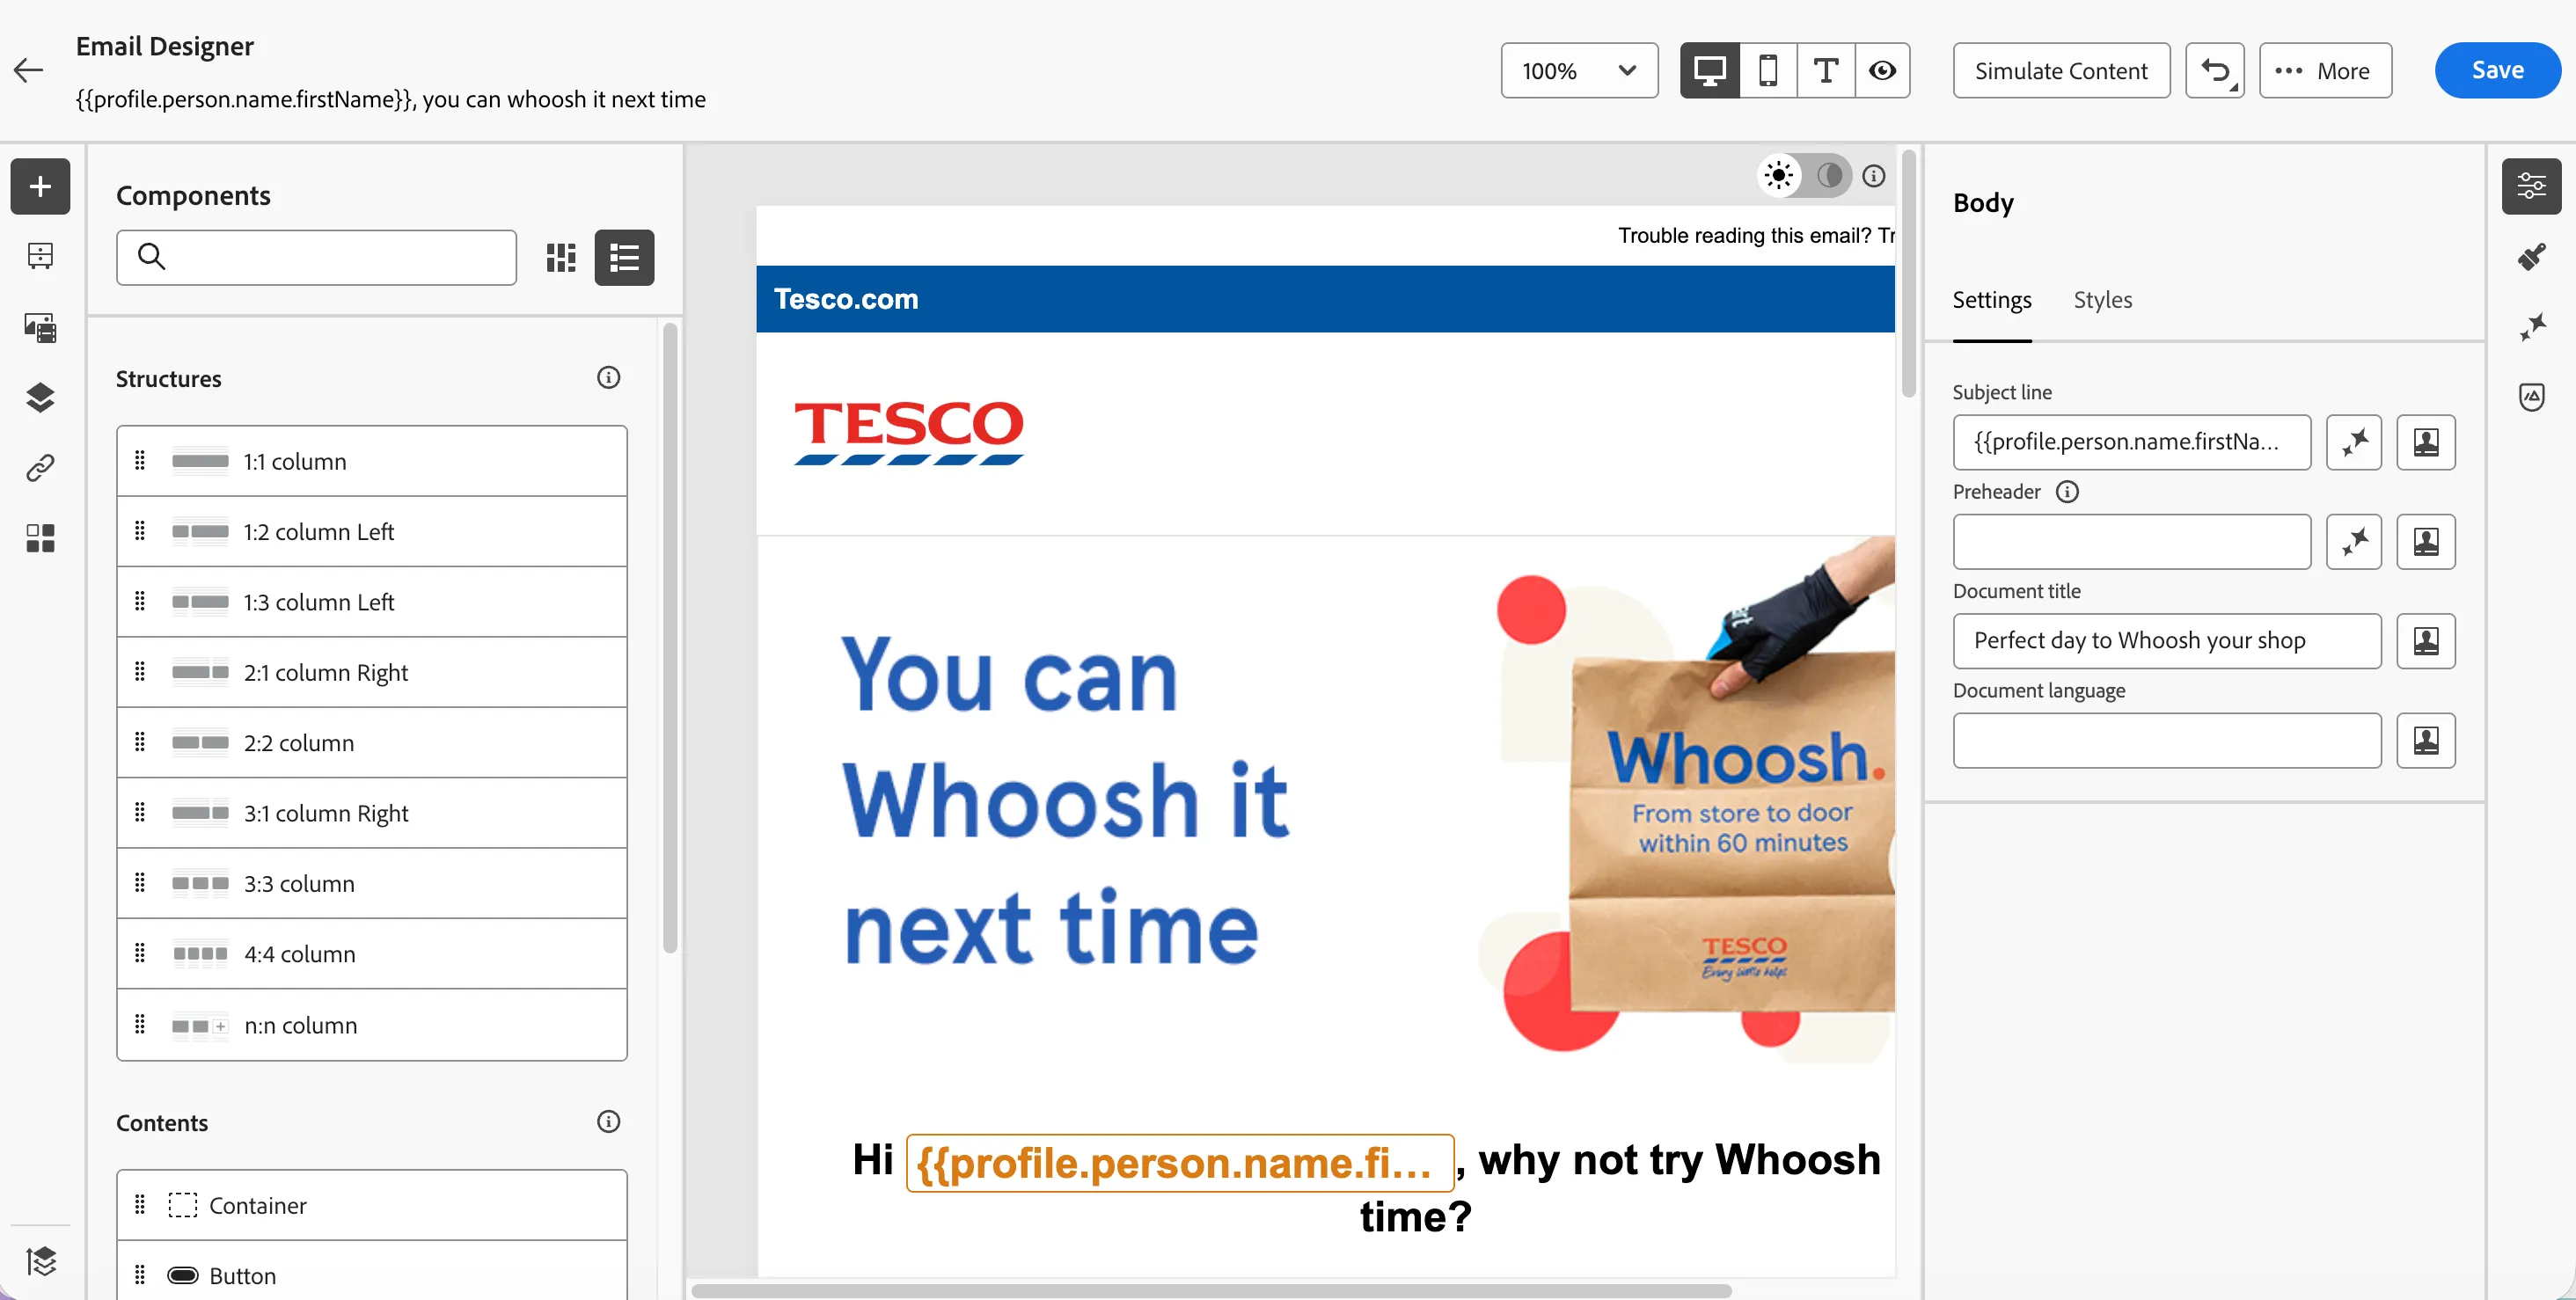This screenshot has height=1300, width=2576.
Task: Select the 1:2 column Left structure
Action: click(x=371, y=532)
